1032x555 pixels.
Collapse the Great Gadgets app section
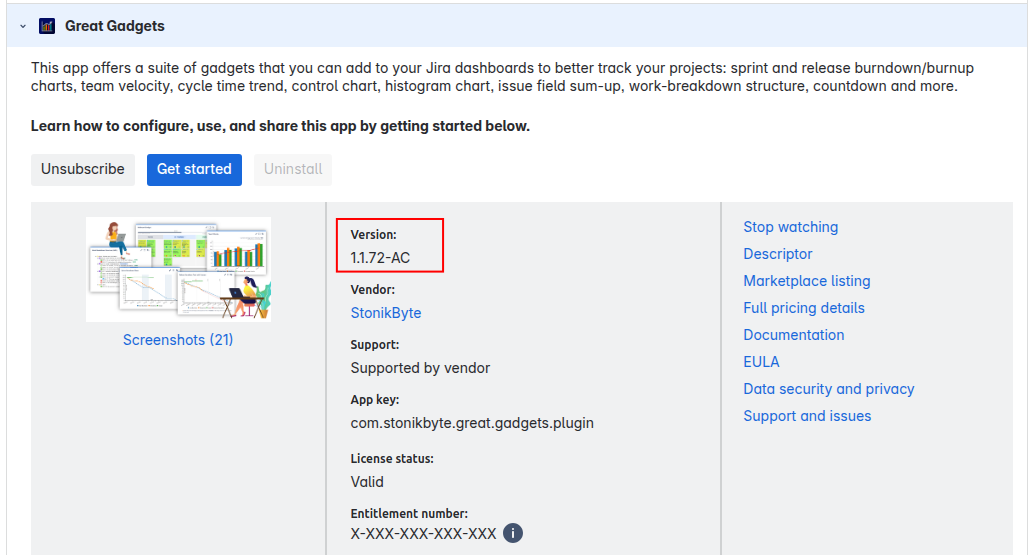point(23,26)
